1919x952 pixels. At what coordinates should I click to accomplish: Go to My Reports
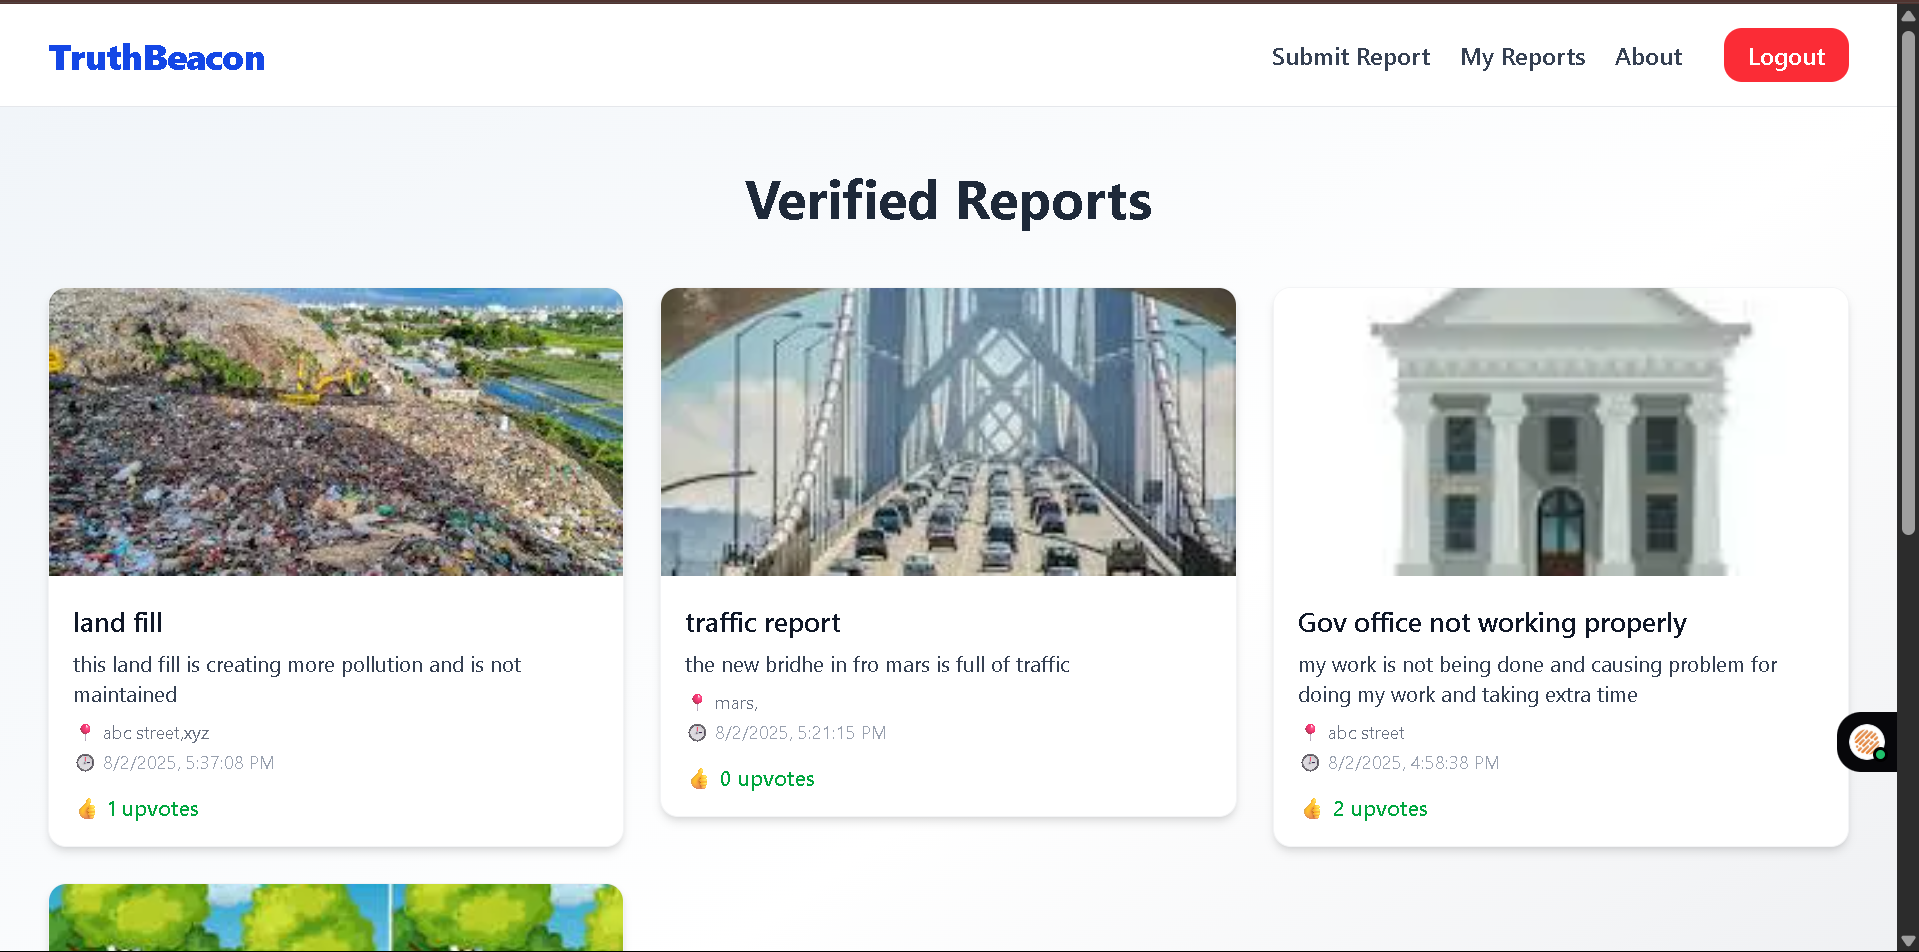click(x=1522, y=57)
